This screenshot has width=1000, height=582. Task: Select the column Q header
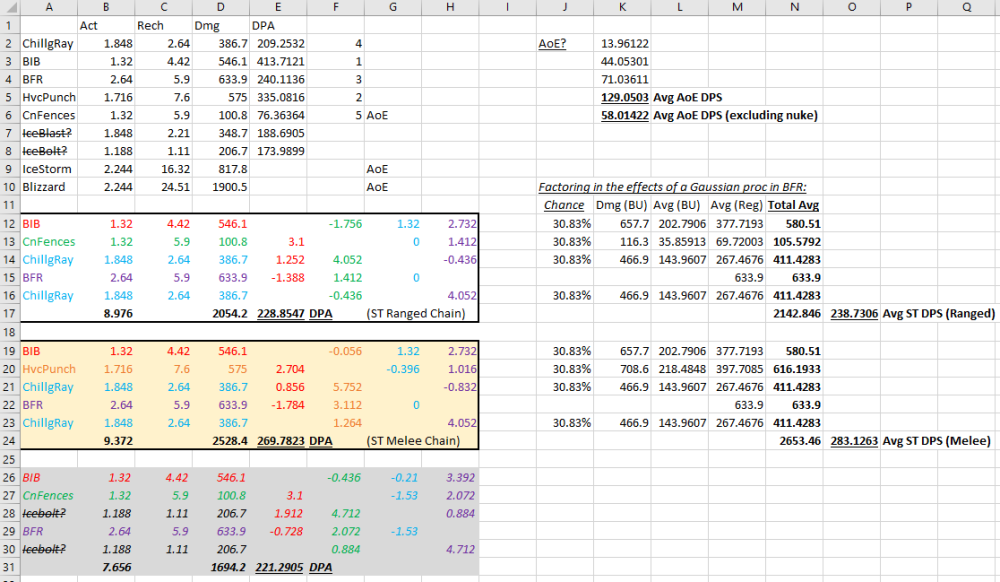(967, 7)
